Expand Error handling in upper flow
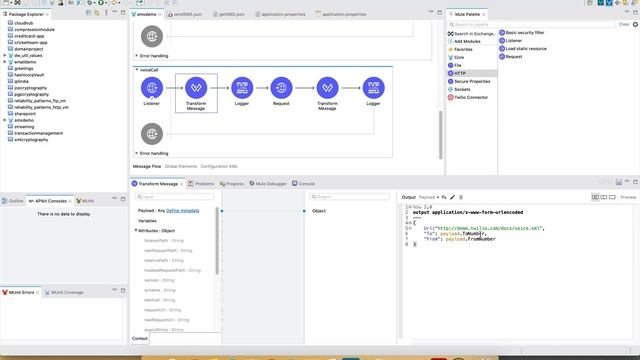Screen dimensions: 640x360 (137, 56)
